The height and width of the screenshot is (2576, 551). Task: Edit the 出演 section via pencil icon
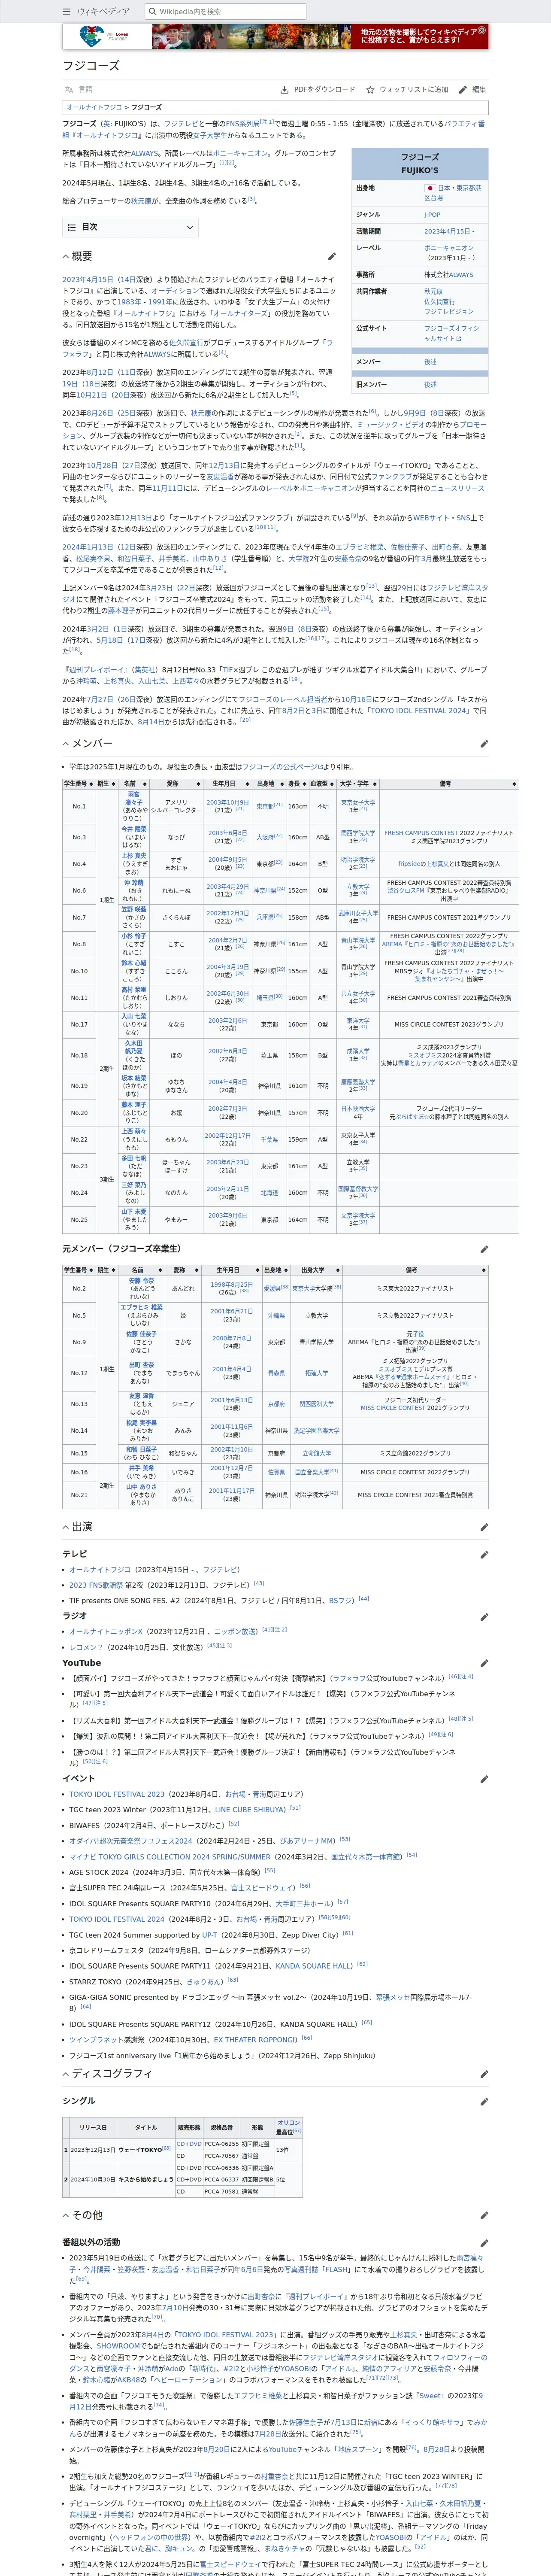point(483,1527)
